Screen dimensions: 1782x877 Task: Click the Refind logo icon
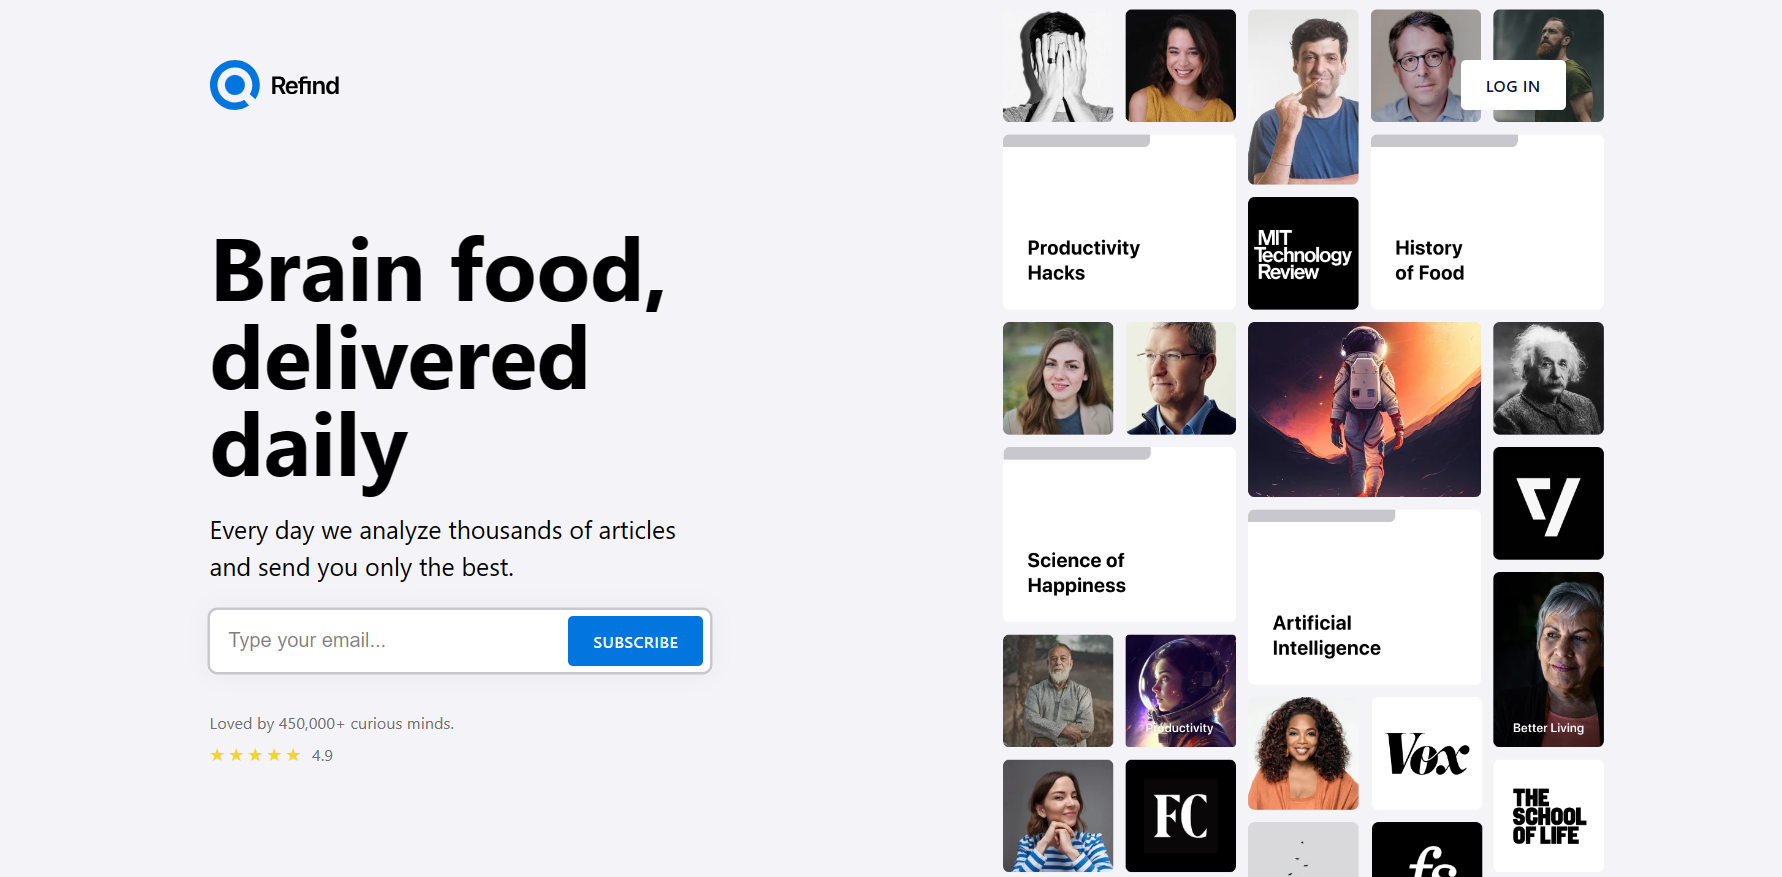point(235,85)
